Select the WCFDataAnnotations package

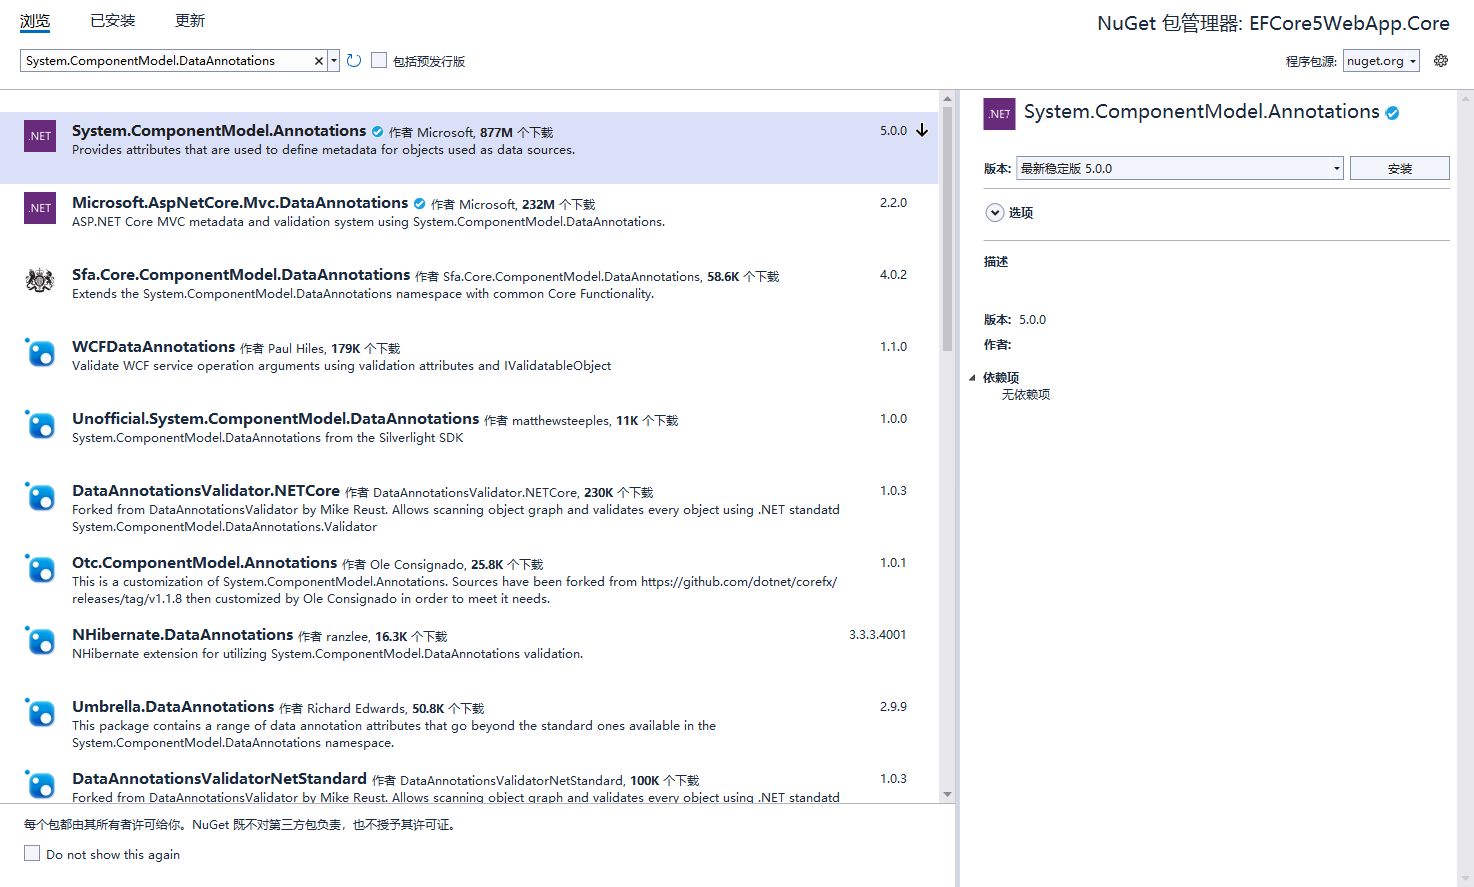[x=469, y=364]
